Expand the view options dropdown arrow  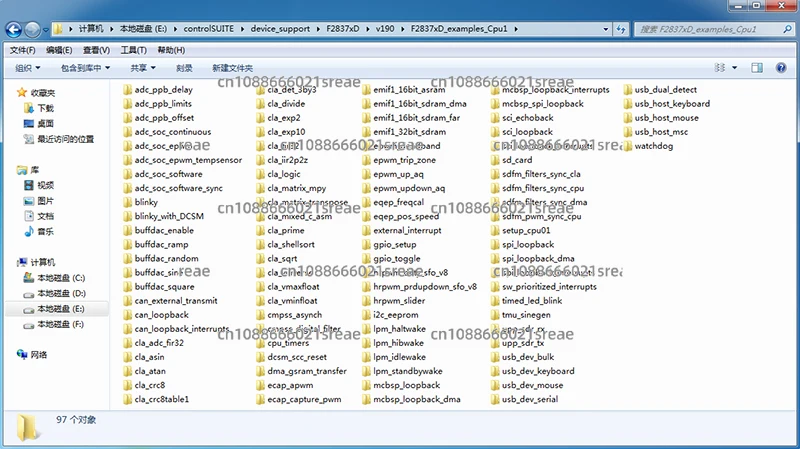point(735,68)
